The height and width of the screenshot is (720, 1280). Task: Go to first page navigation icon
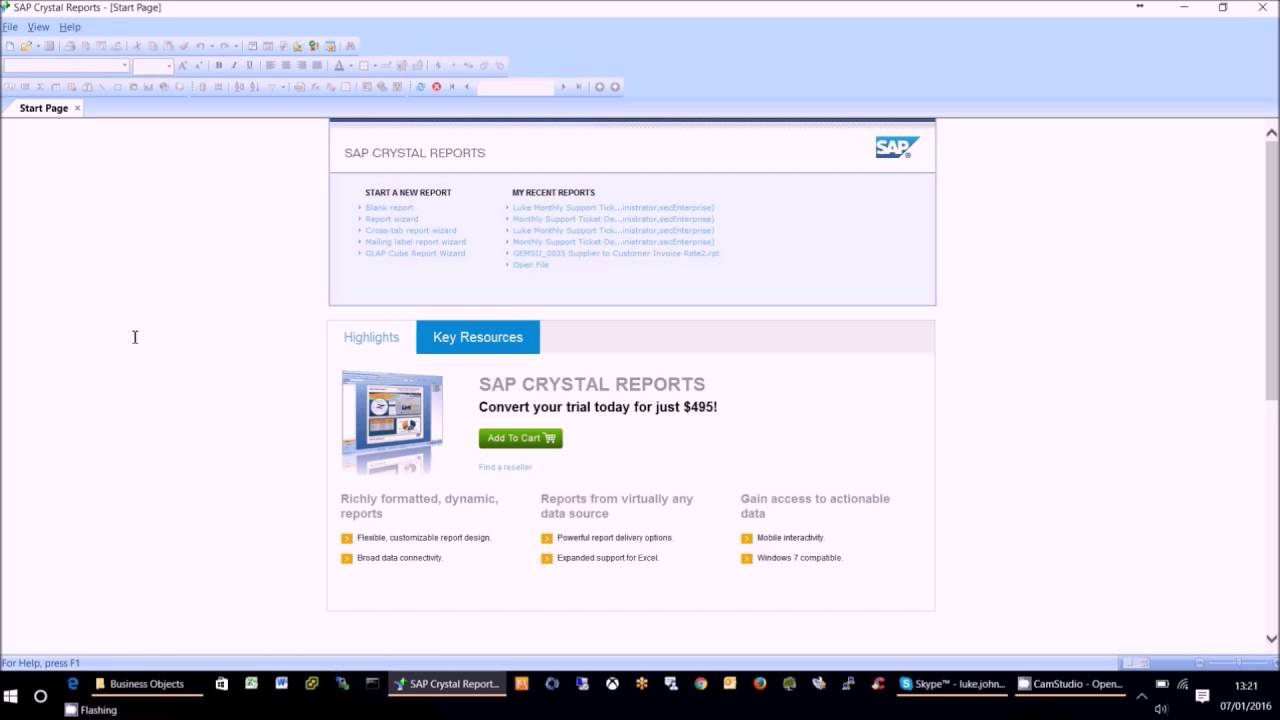[x=452, y=87]
